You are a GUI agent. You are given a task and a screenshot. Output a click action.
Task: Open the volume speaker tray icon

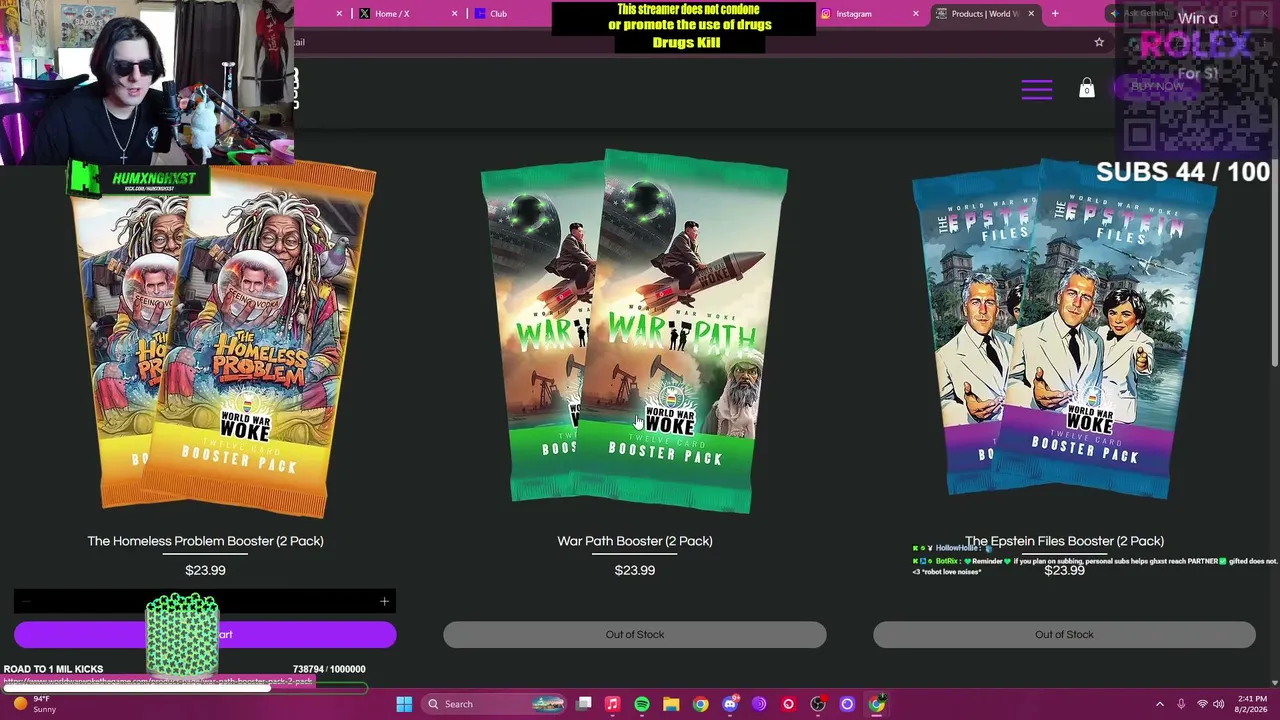coord(1221,704)
